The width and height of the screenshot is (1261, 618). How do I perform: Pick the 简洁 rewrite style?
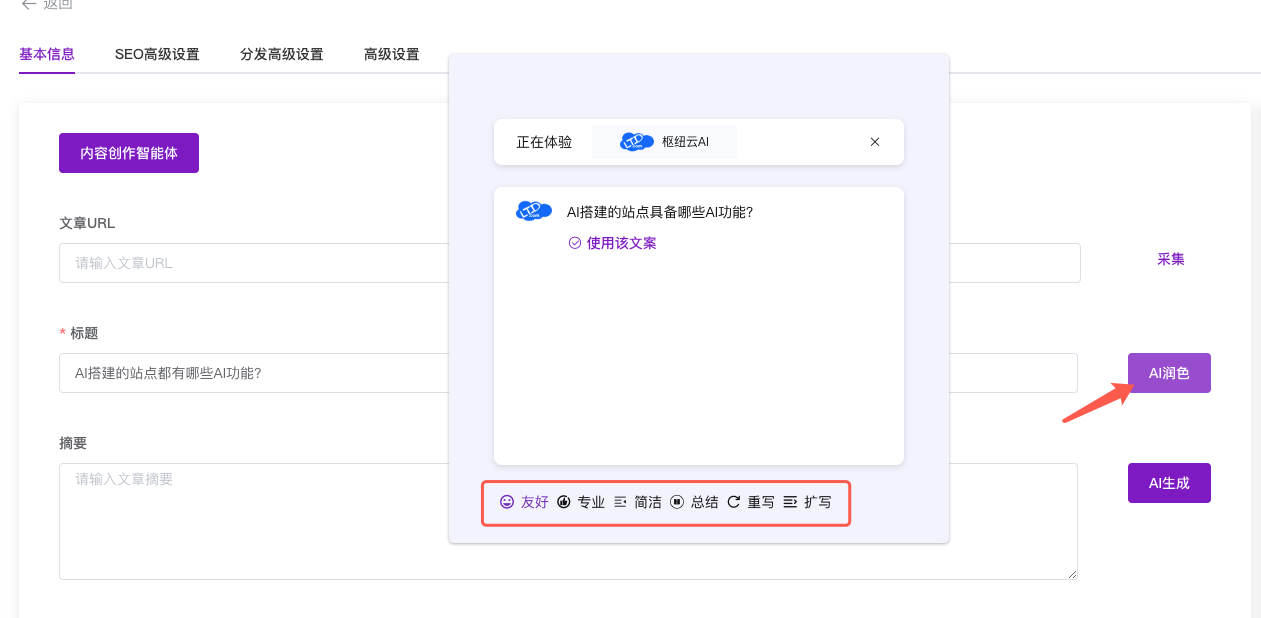coord(637,502)
